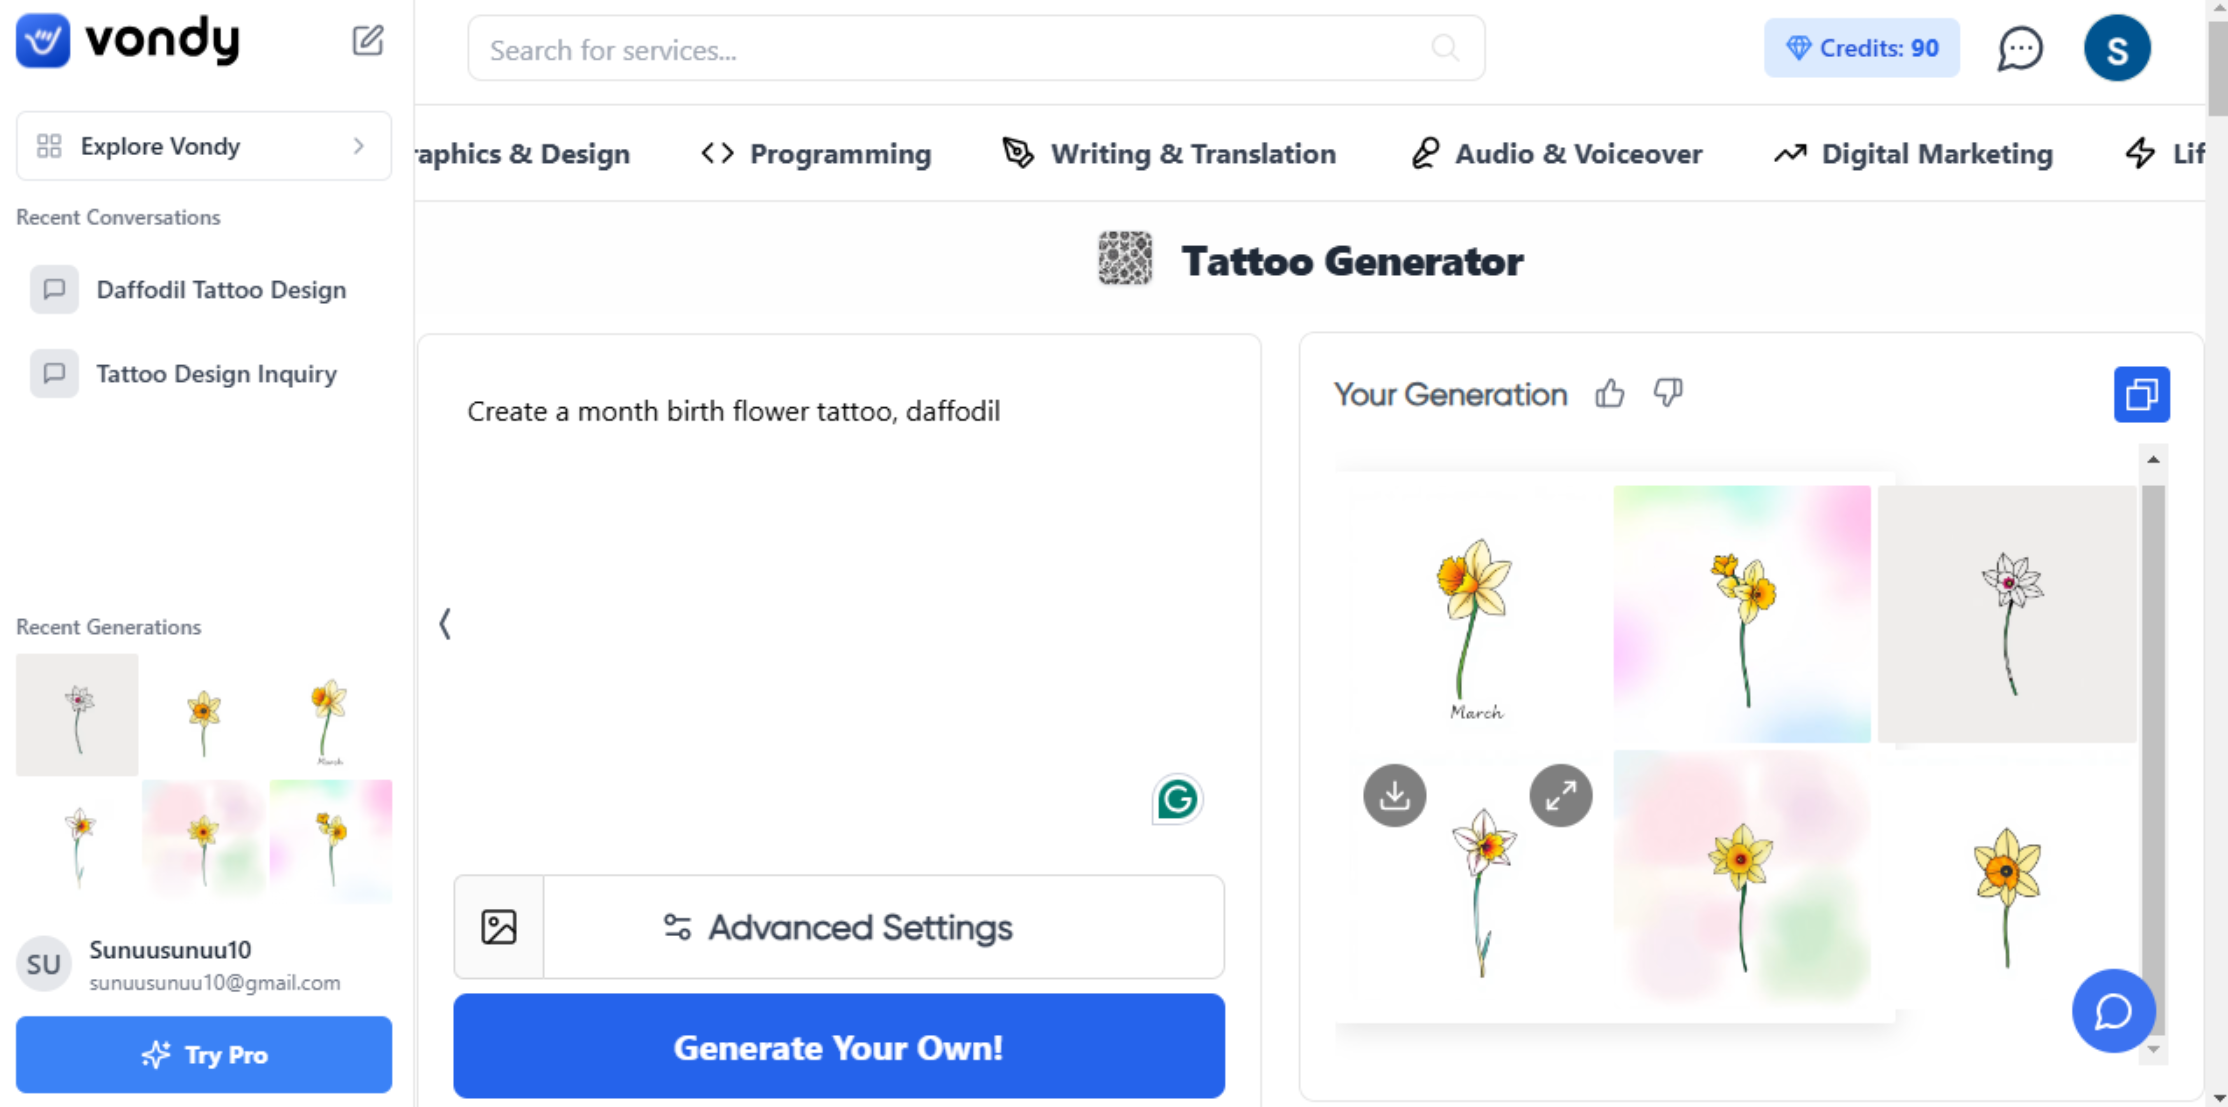This screenshot has height=1107, width=2228.
Task: Click the Tattoo Generator app icon
Action: (x=1125, y=261)
